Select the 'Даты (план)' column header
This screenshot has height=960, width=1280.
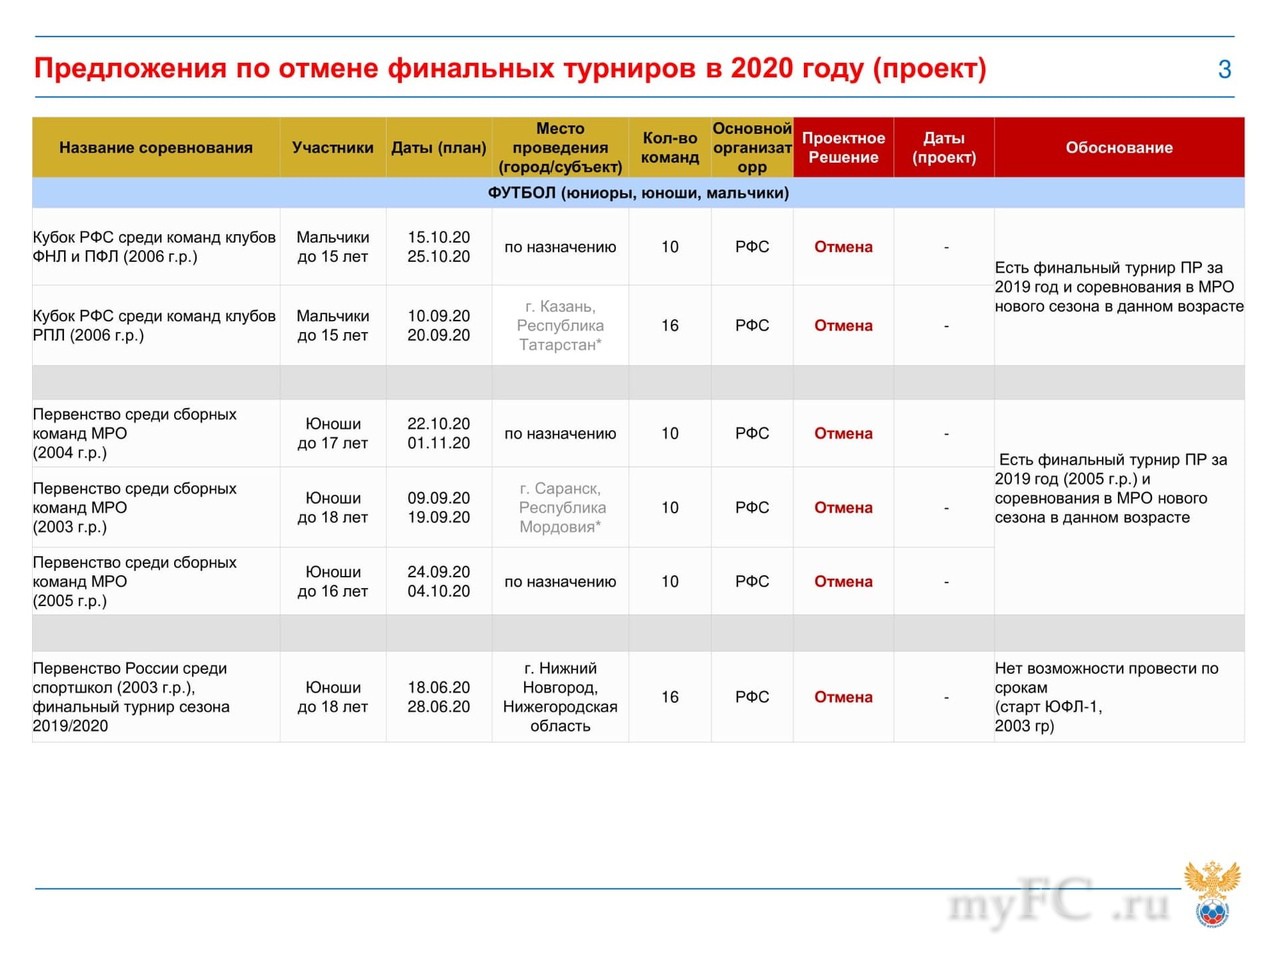click(438, 148)
